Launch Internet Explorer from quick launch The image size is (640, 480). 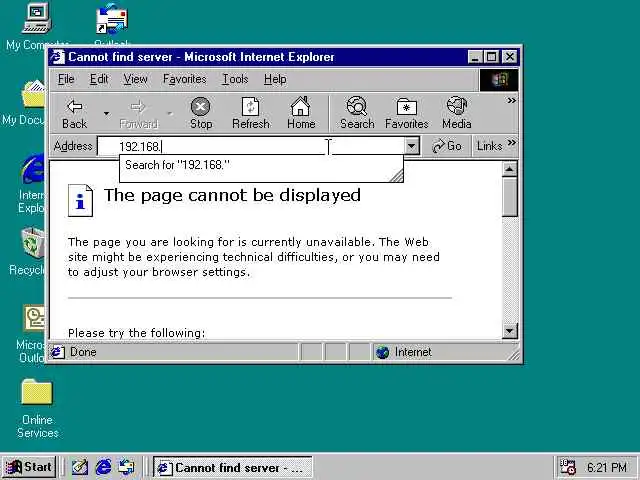103,467
